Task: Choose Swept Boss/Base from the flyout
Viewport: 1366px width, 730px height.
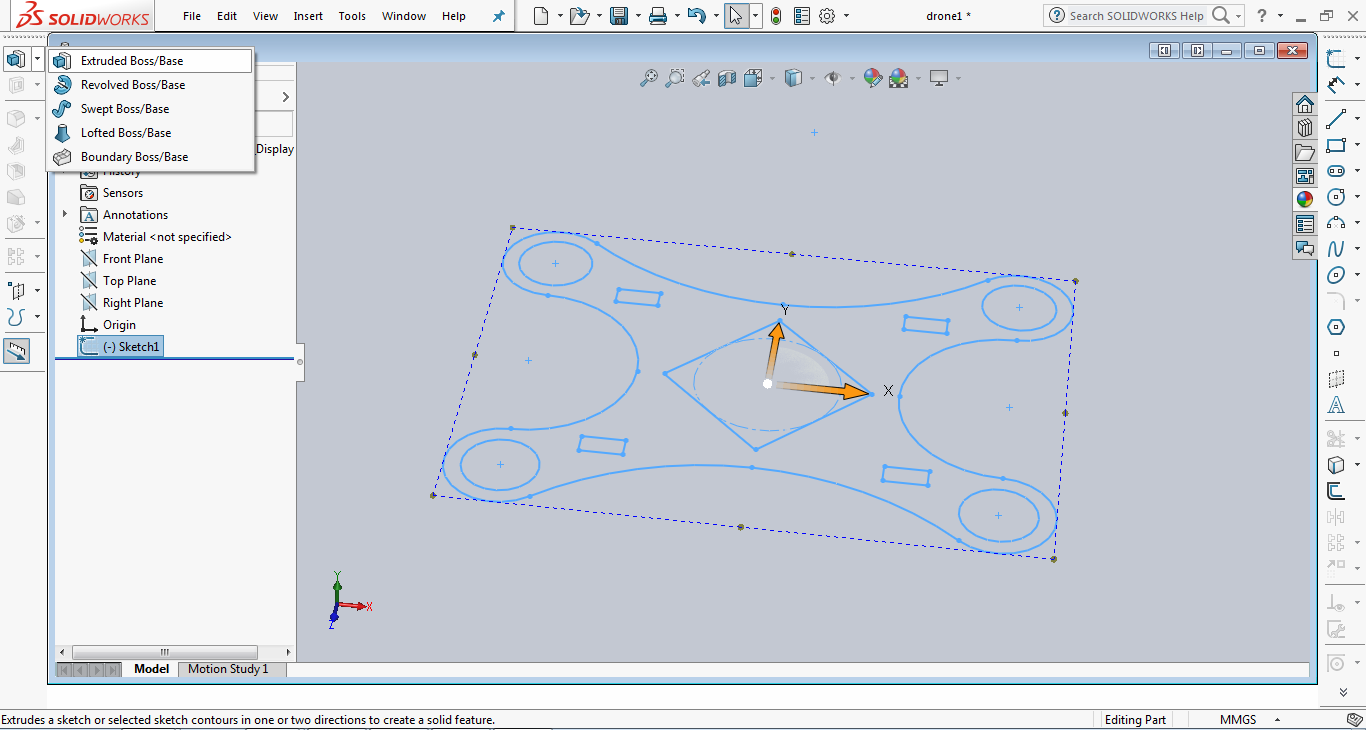Action: tap(150, 109)
